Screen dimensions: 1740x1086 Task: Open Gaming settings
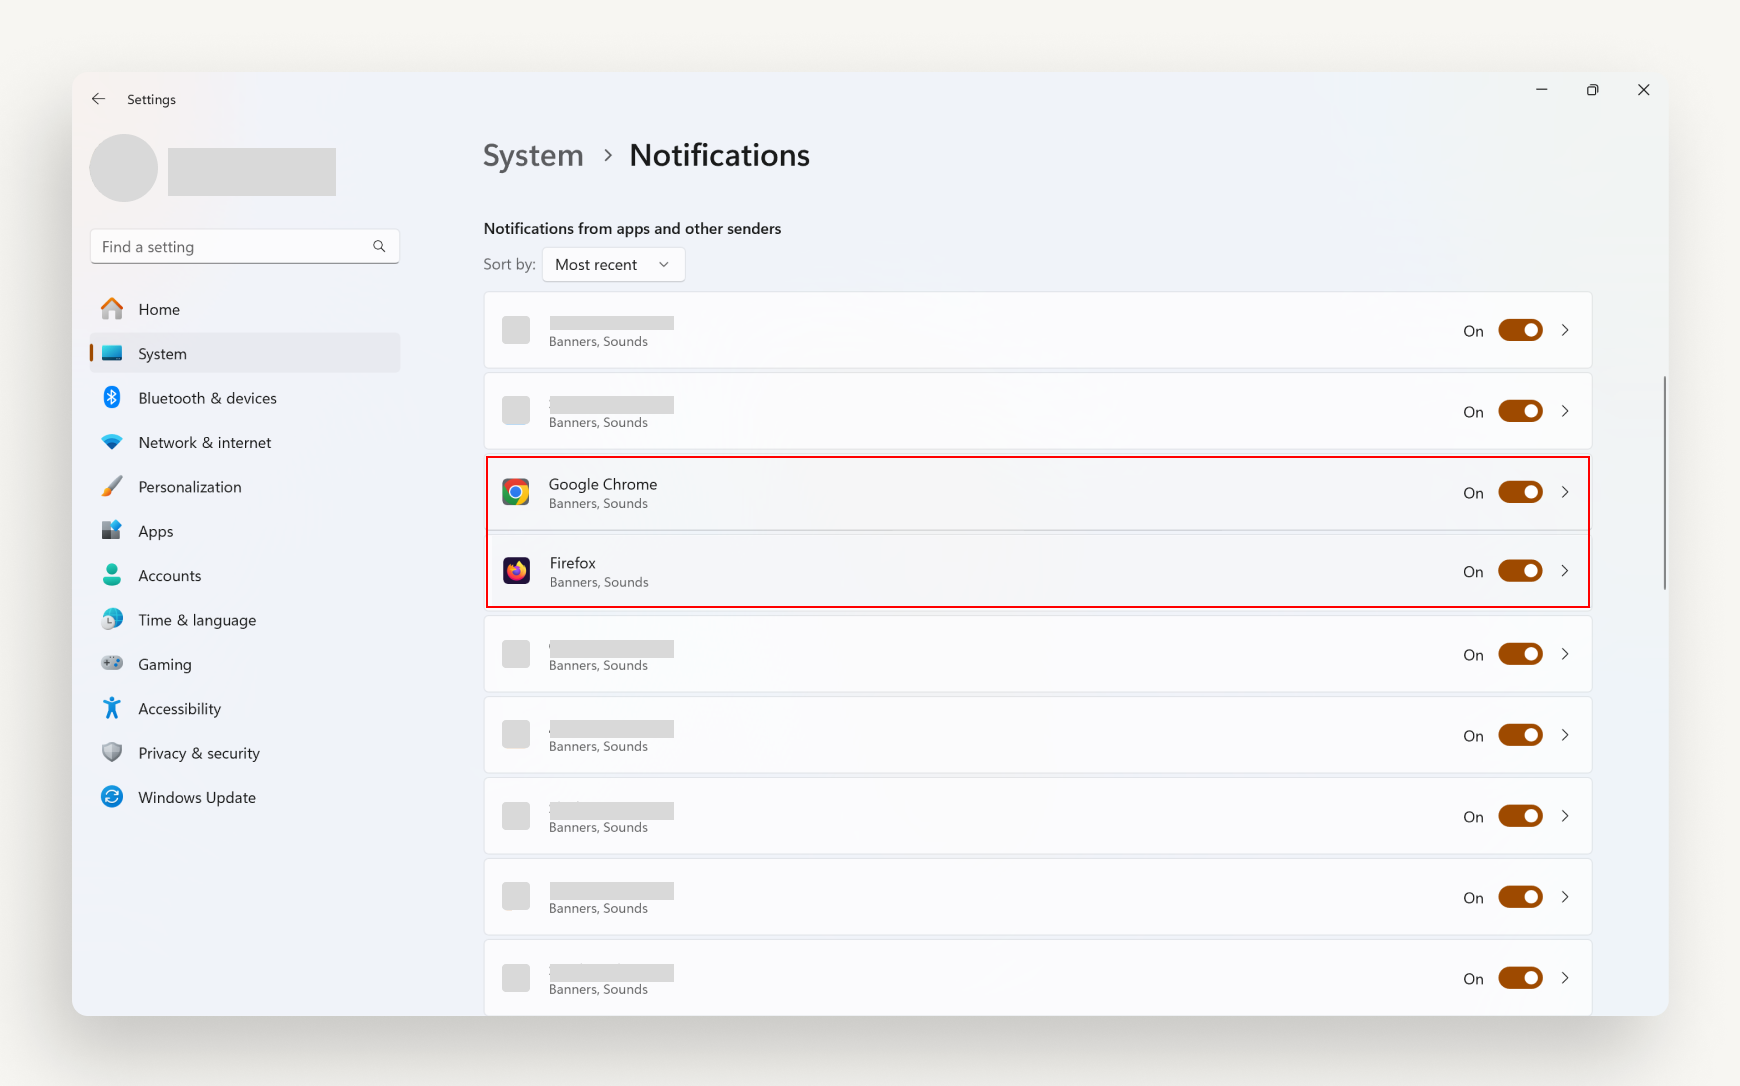(164, 663)
